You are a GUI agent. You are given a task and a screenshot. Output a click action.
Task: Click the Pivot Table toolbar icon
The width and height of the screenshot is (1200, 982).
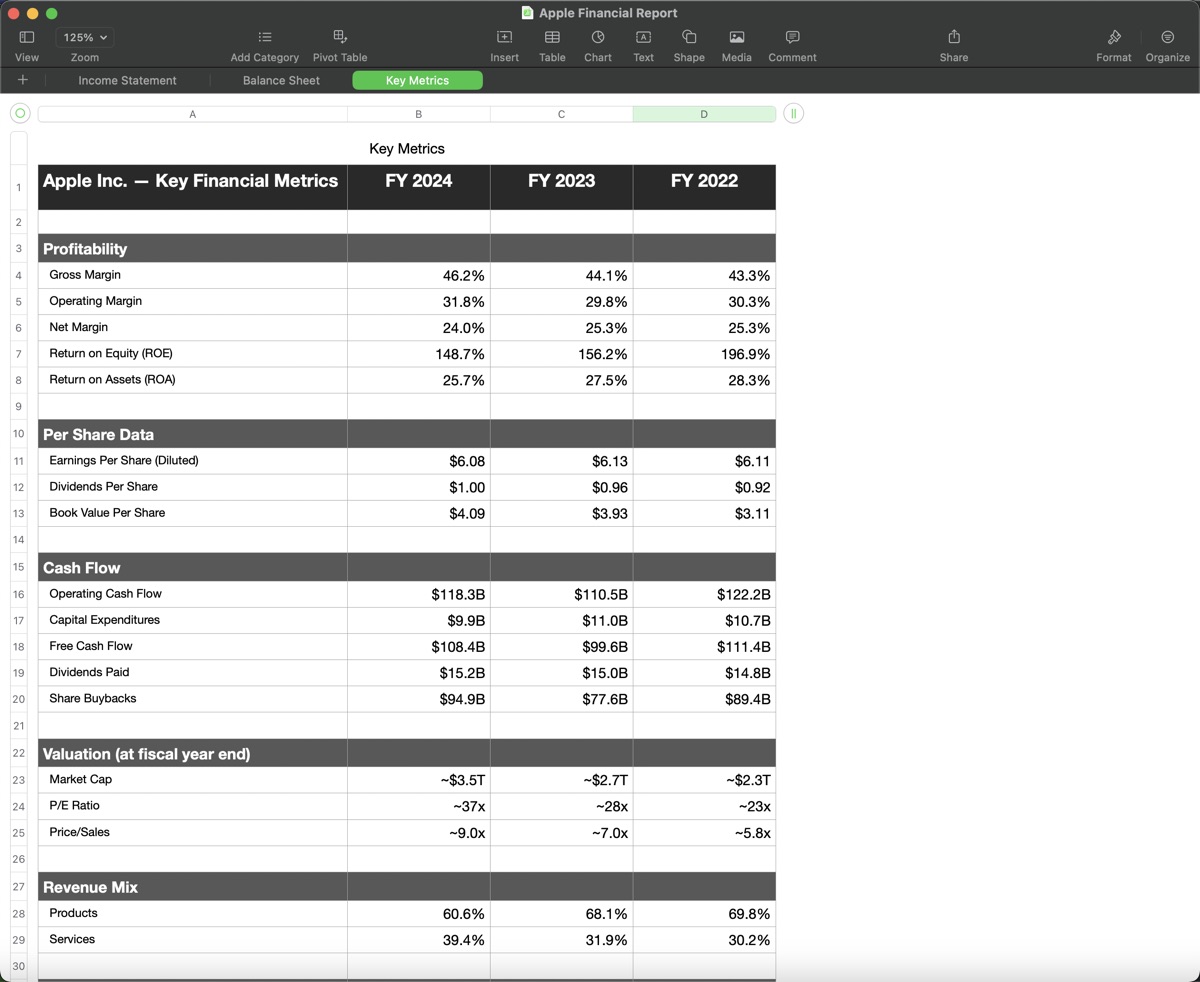coord(340,37)
